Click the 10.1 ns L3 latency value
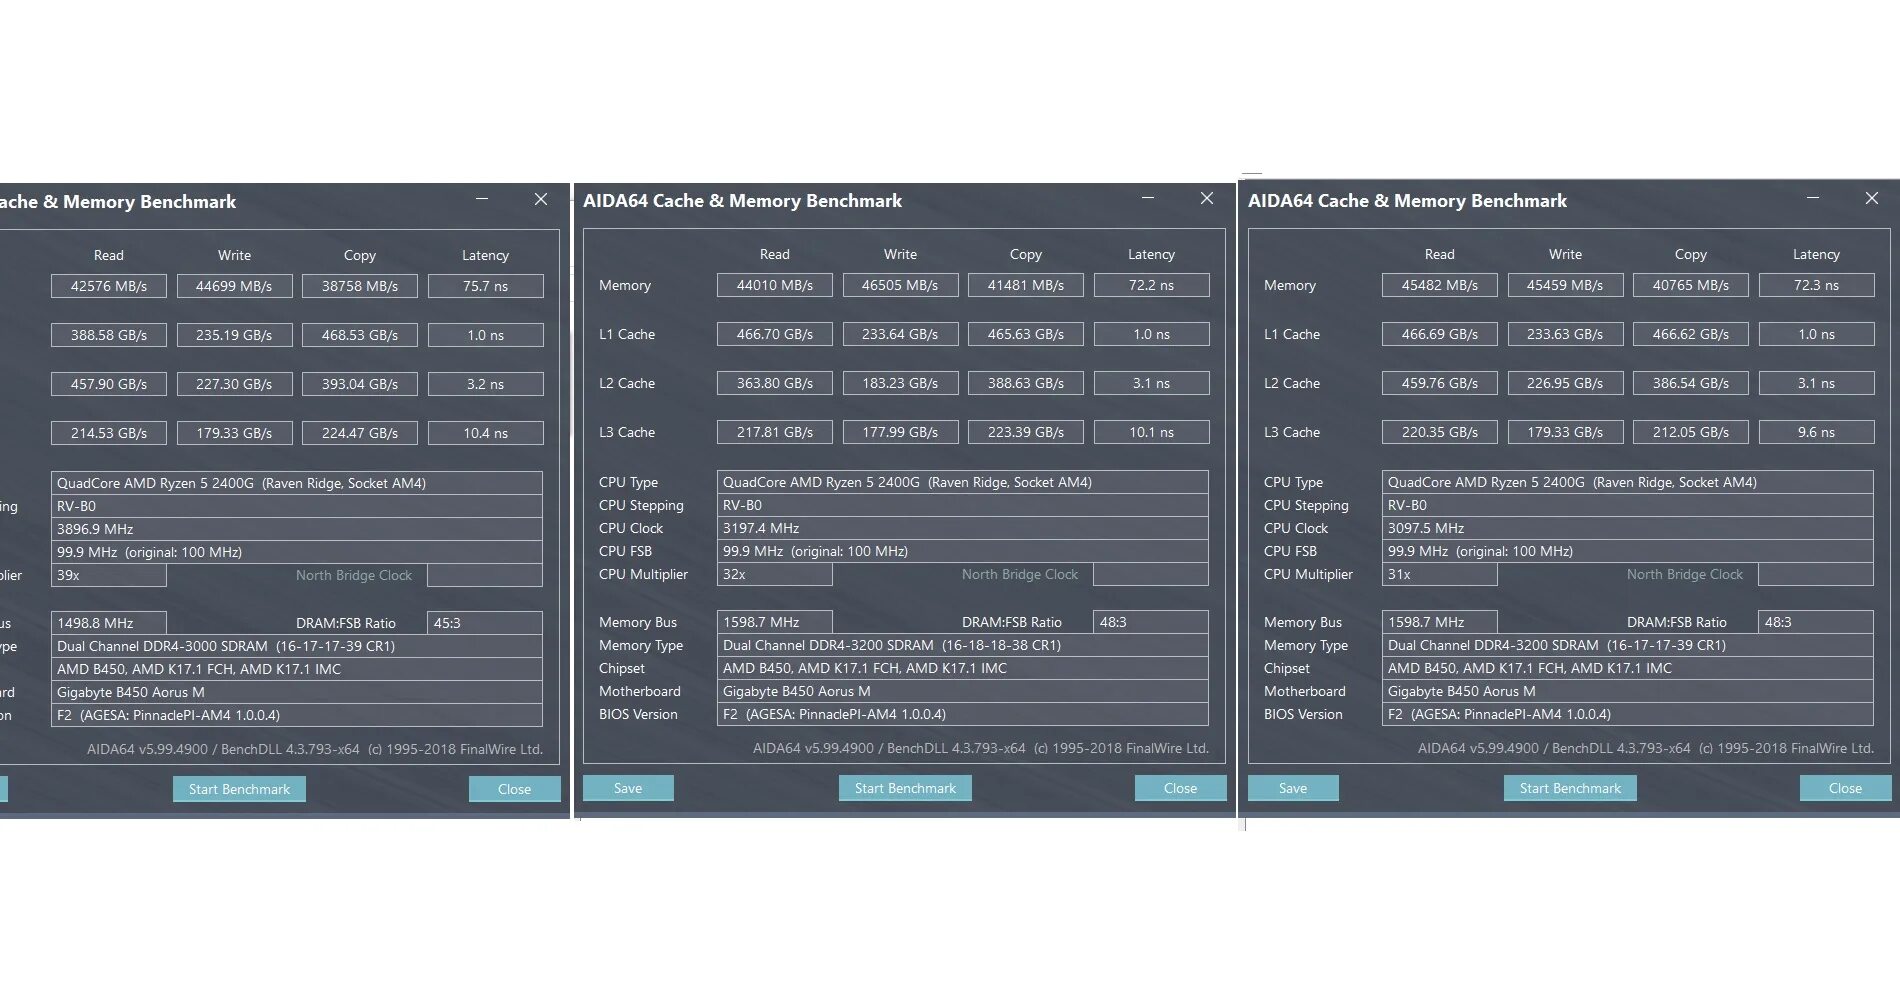Screen dimensions: 1900x1000 tap(1152, 432)
